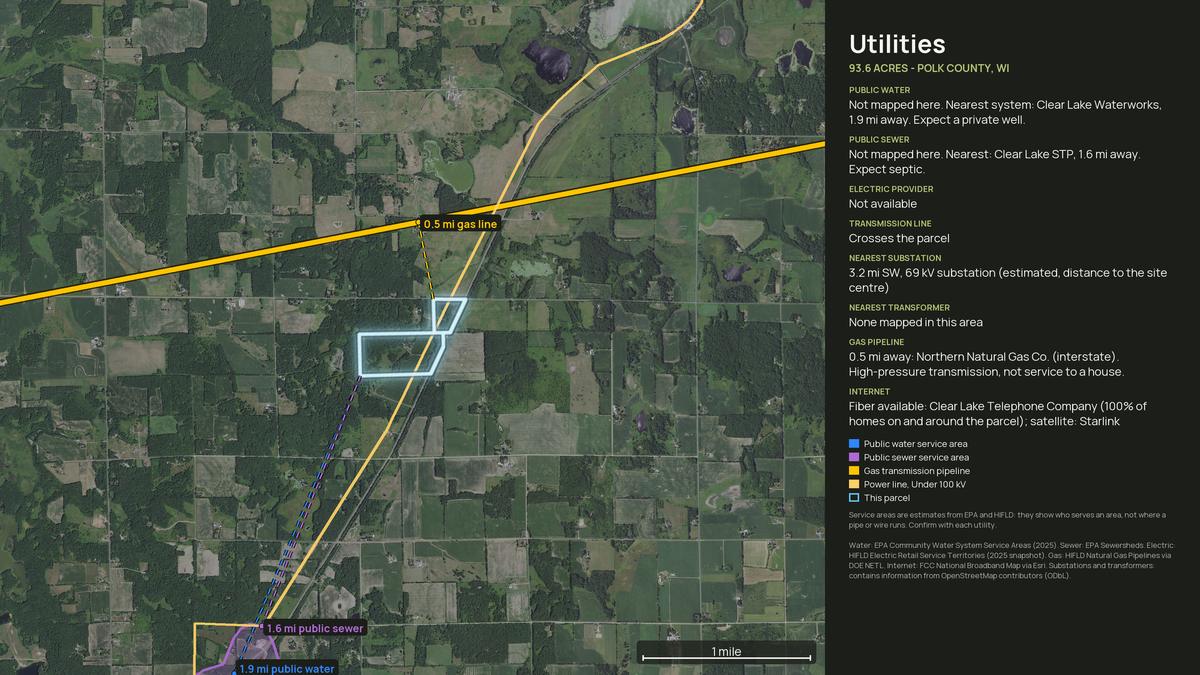Select the Clear Lake Telephone Company fiber text
Image resolution: width=1200 pixels, height=675 pixels.
click(998, 414)
